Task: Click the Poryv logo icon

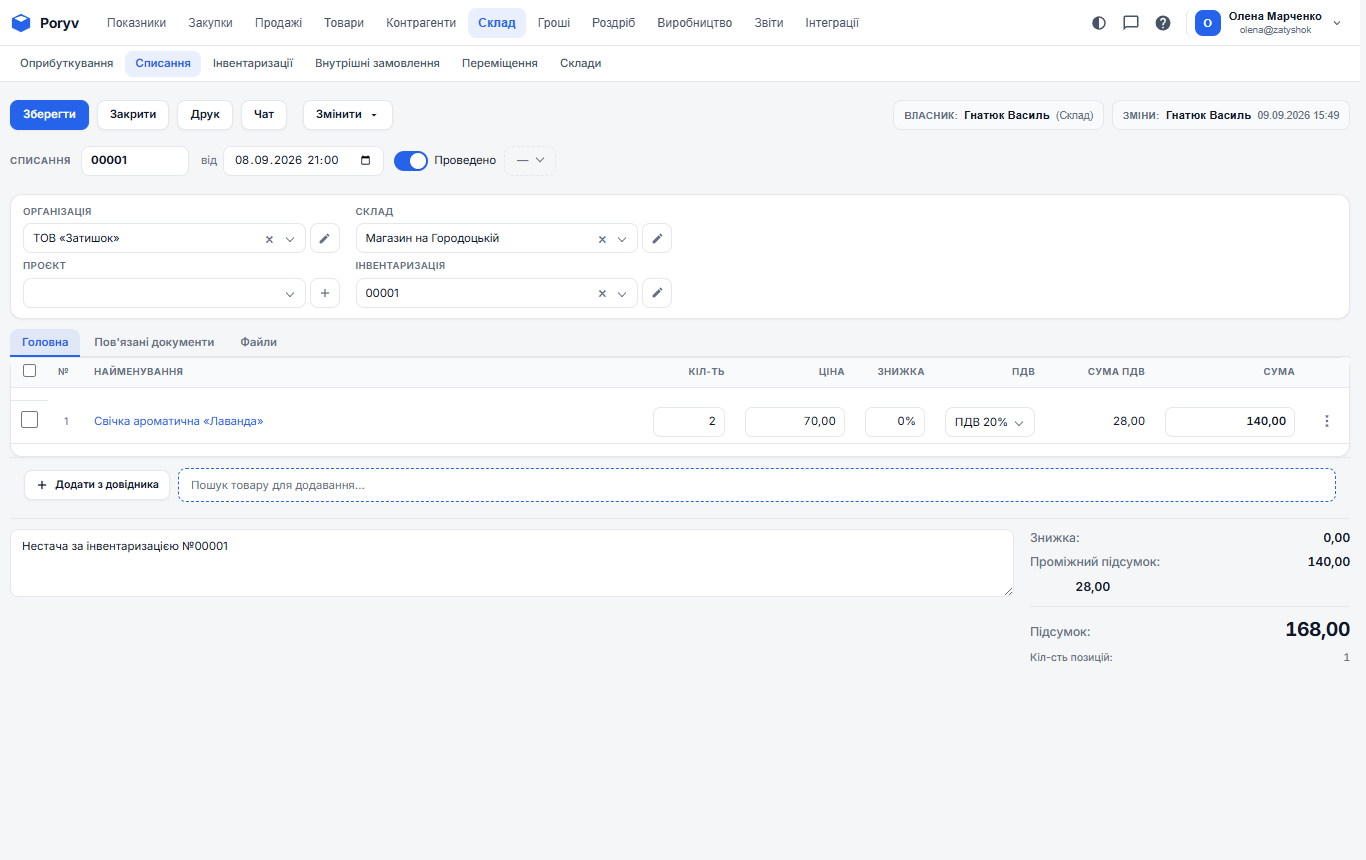Action: coord(21,23)
